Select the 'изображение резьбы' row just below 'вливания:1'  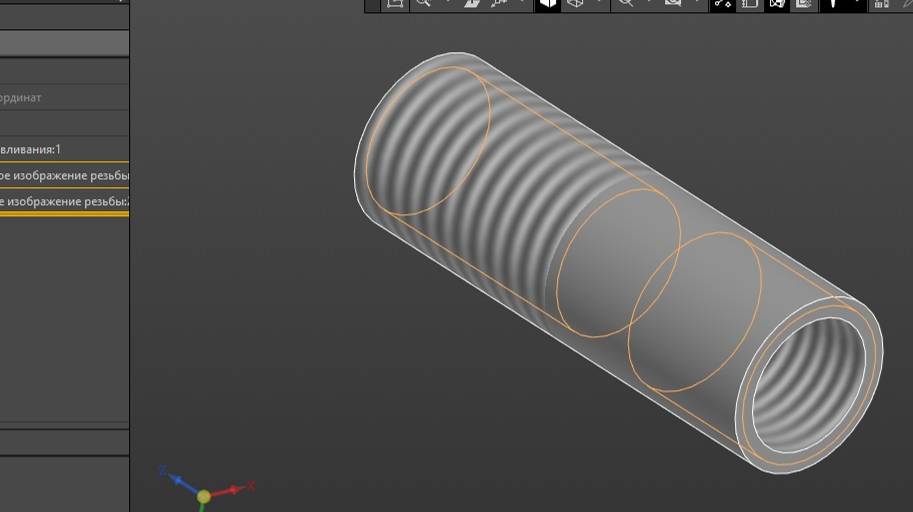64,175
